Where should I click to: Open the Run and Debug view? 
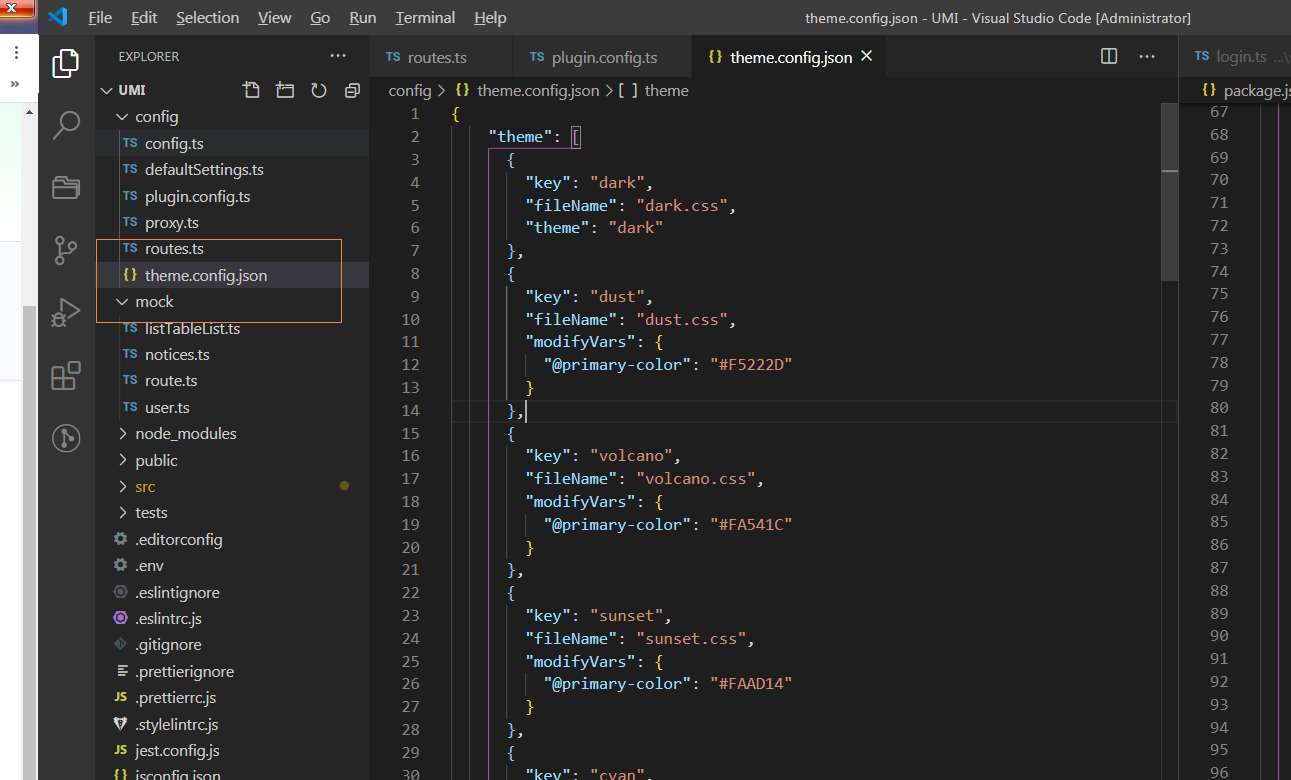(x=65, y=312)
